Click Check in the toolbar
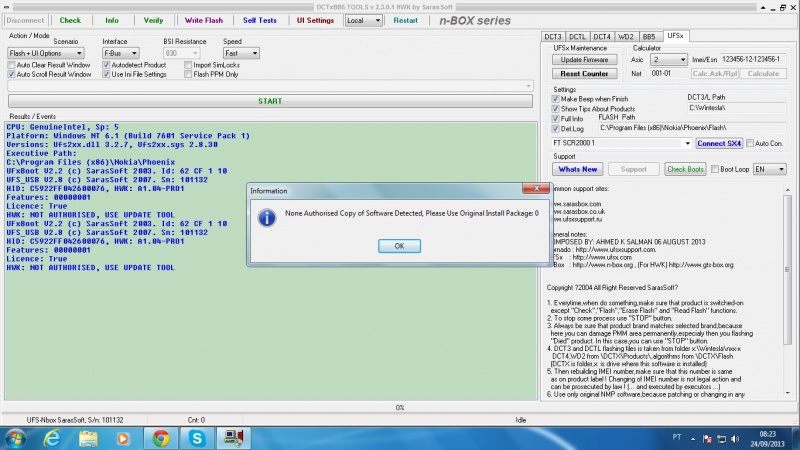 click(70, 20)
